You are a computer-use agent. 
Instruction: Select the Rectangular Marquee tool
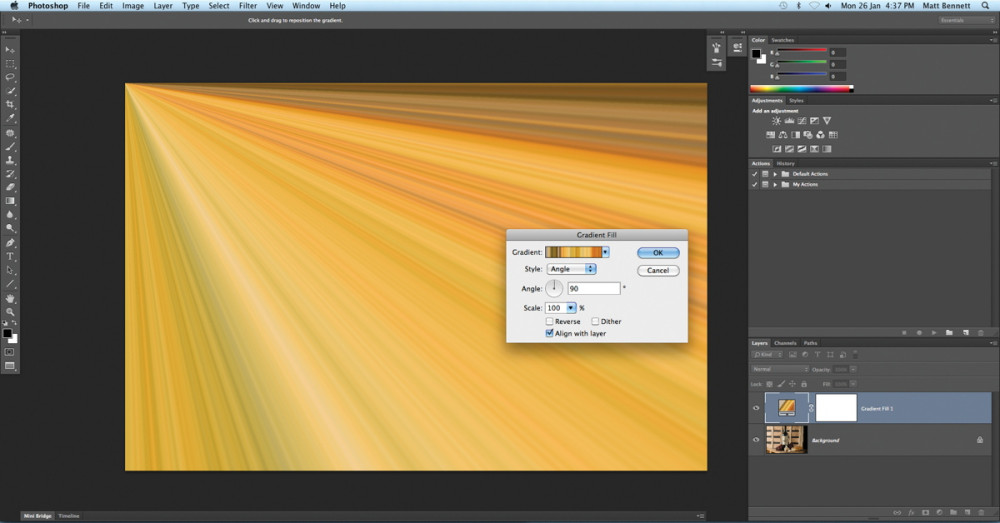tap(10, 64)
